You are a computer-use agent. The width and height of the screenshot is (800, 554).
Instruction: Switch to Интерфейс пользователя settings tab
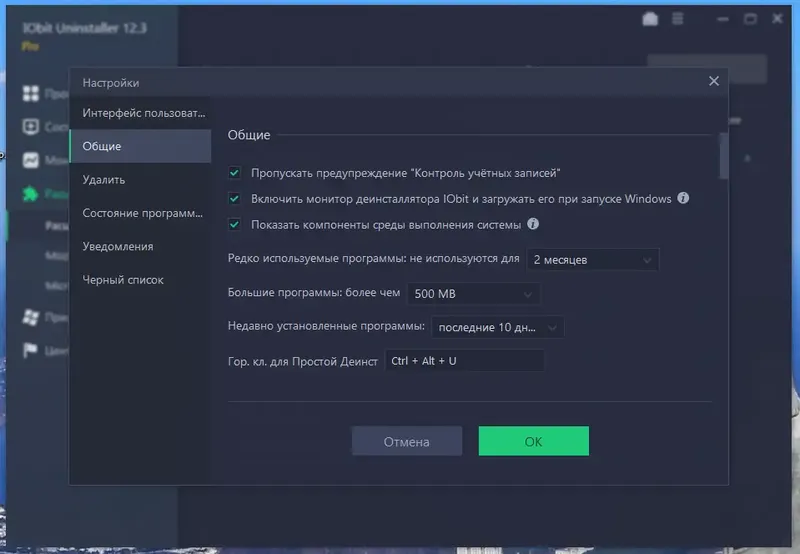click(x=140, y=113)
